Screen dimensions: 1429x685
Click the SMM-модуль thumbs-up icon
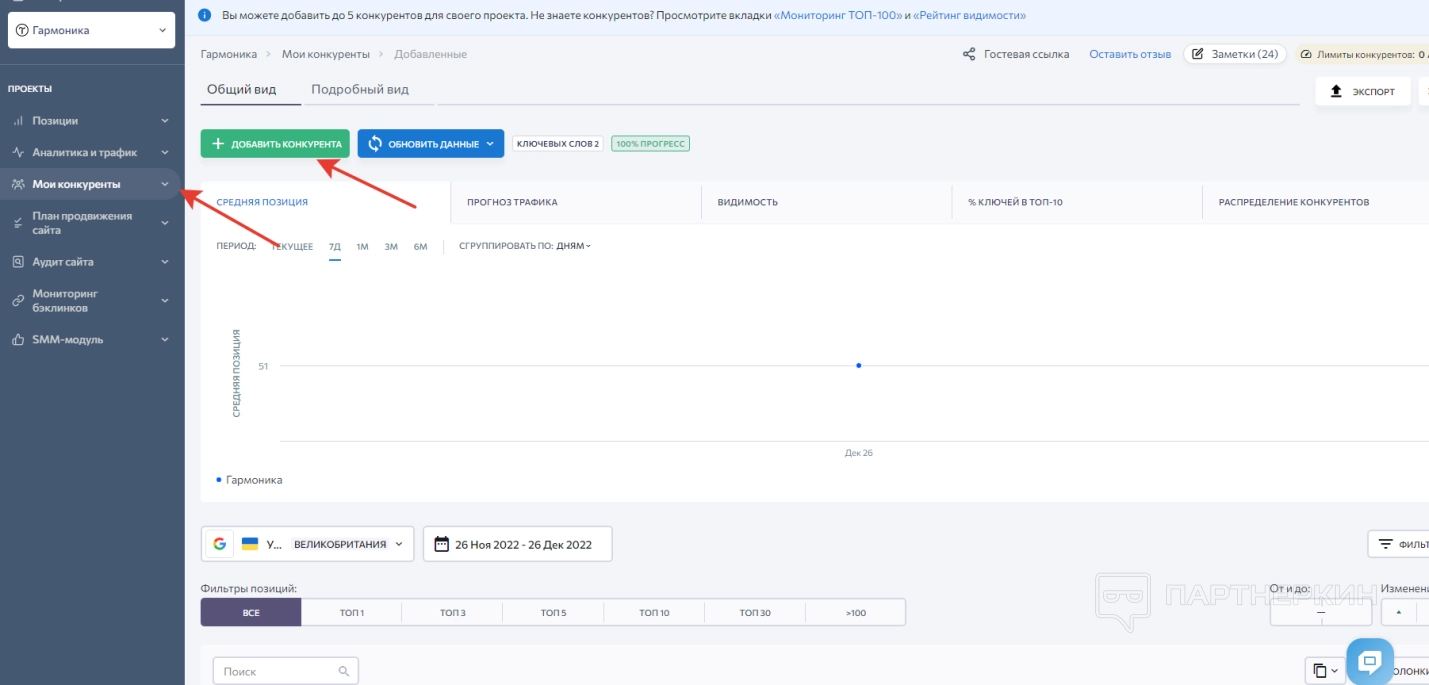18,340
